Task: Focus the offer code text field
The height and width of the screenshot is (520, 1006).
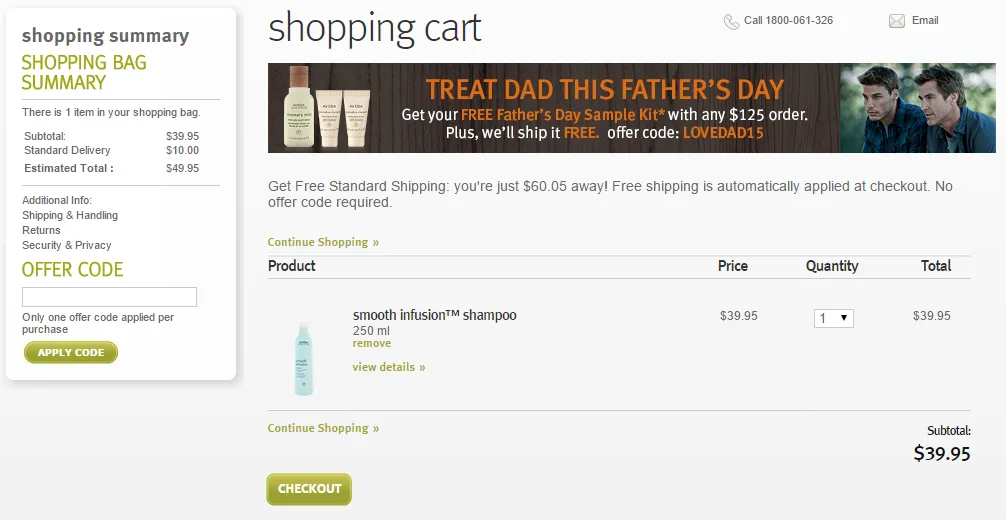Action: coord(109,297)
